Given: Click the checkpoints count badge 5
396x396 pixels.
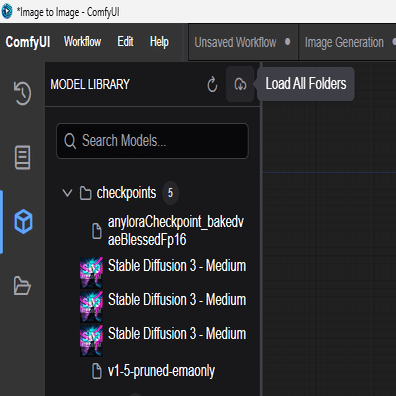Looking at the screenshot, I should click(170, 193).
